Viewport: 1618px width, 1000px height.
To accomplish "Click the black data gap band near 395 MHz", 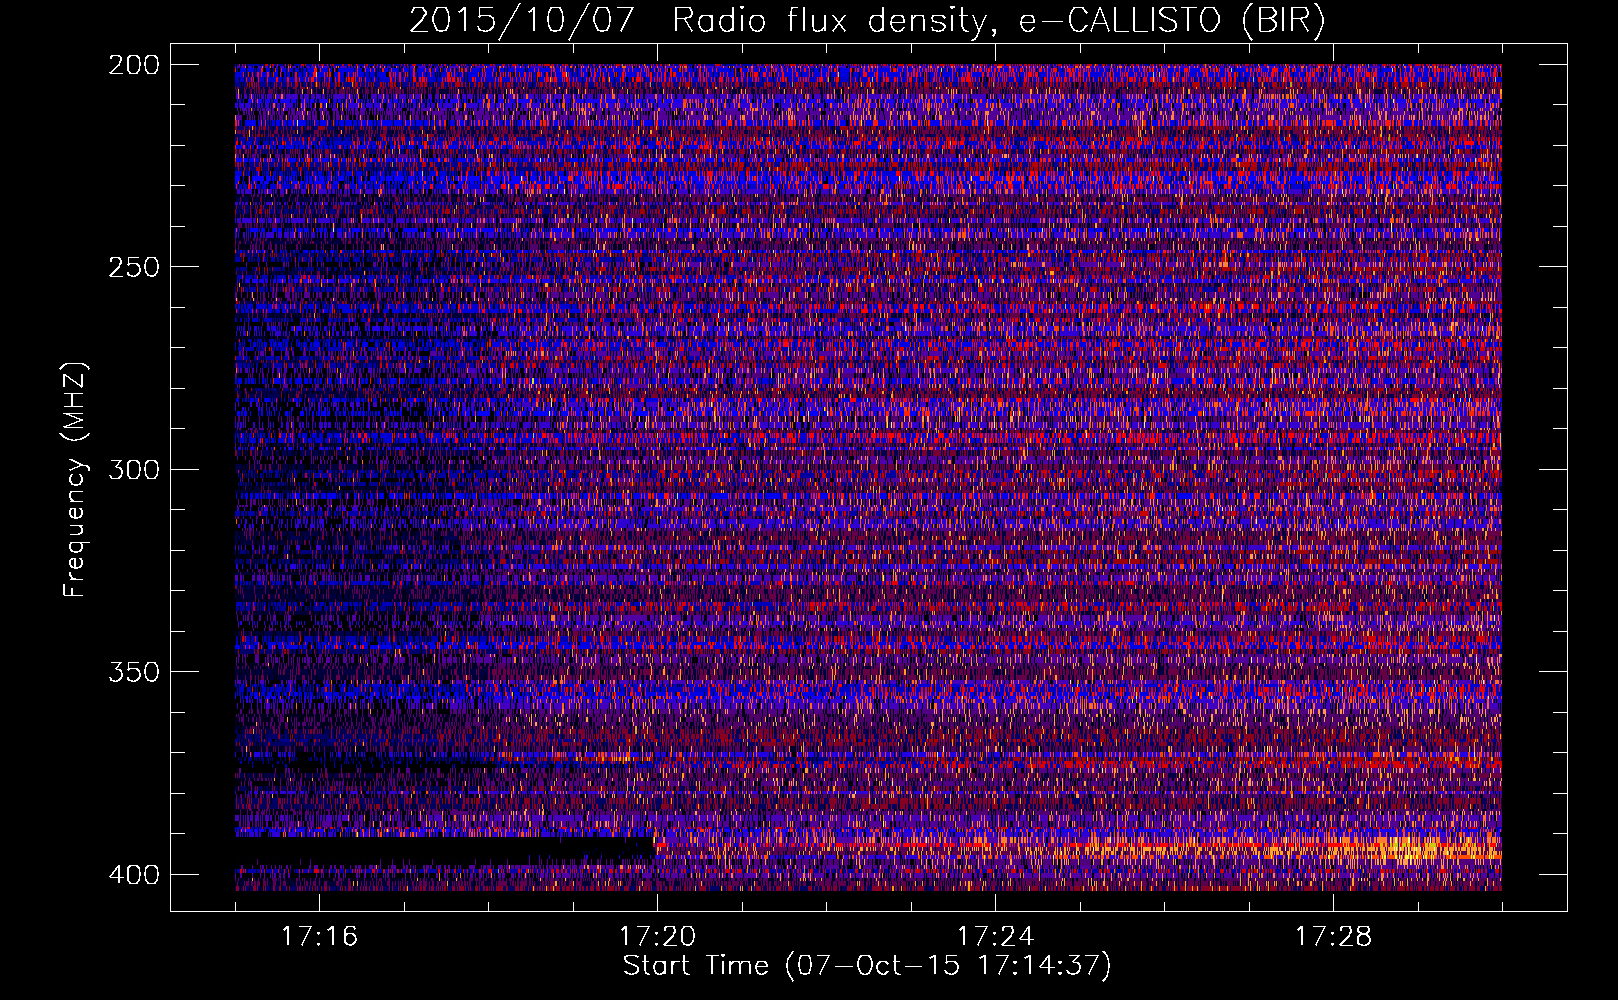I will [x=445, y=850].
